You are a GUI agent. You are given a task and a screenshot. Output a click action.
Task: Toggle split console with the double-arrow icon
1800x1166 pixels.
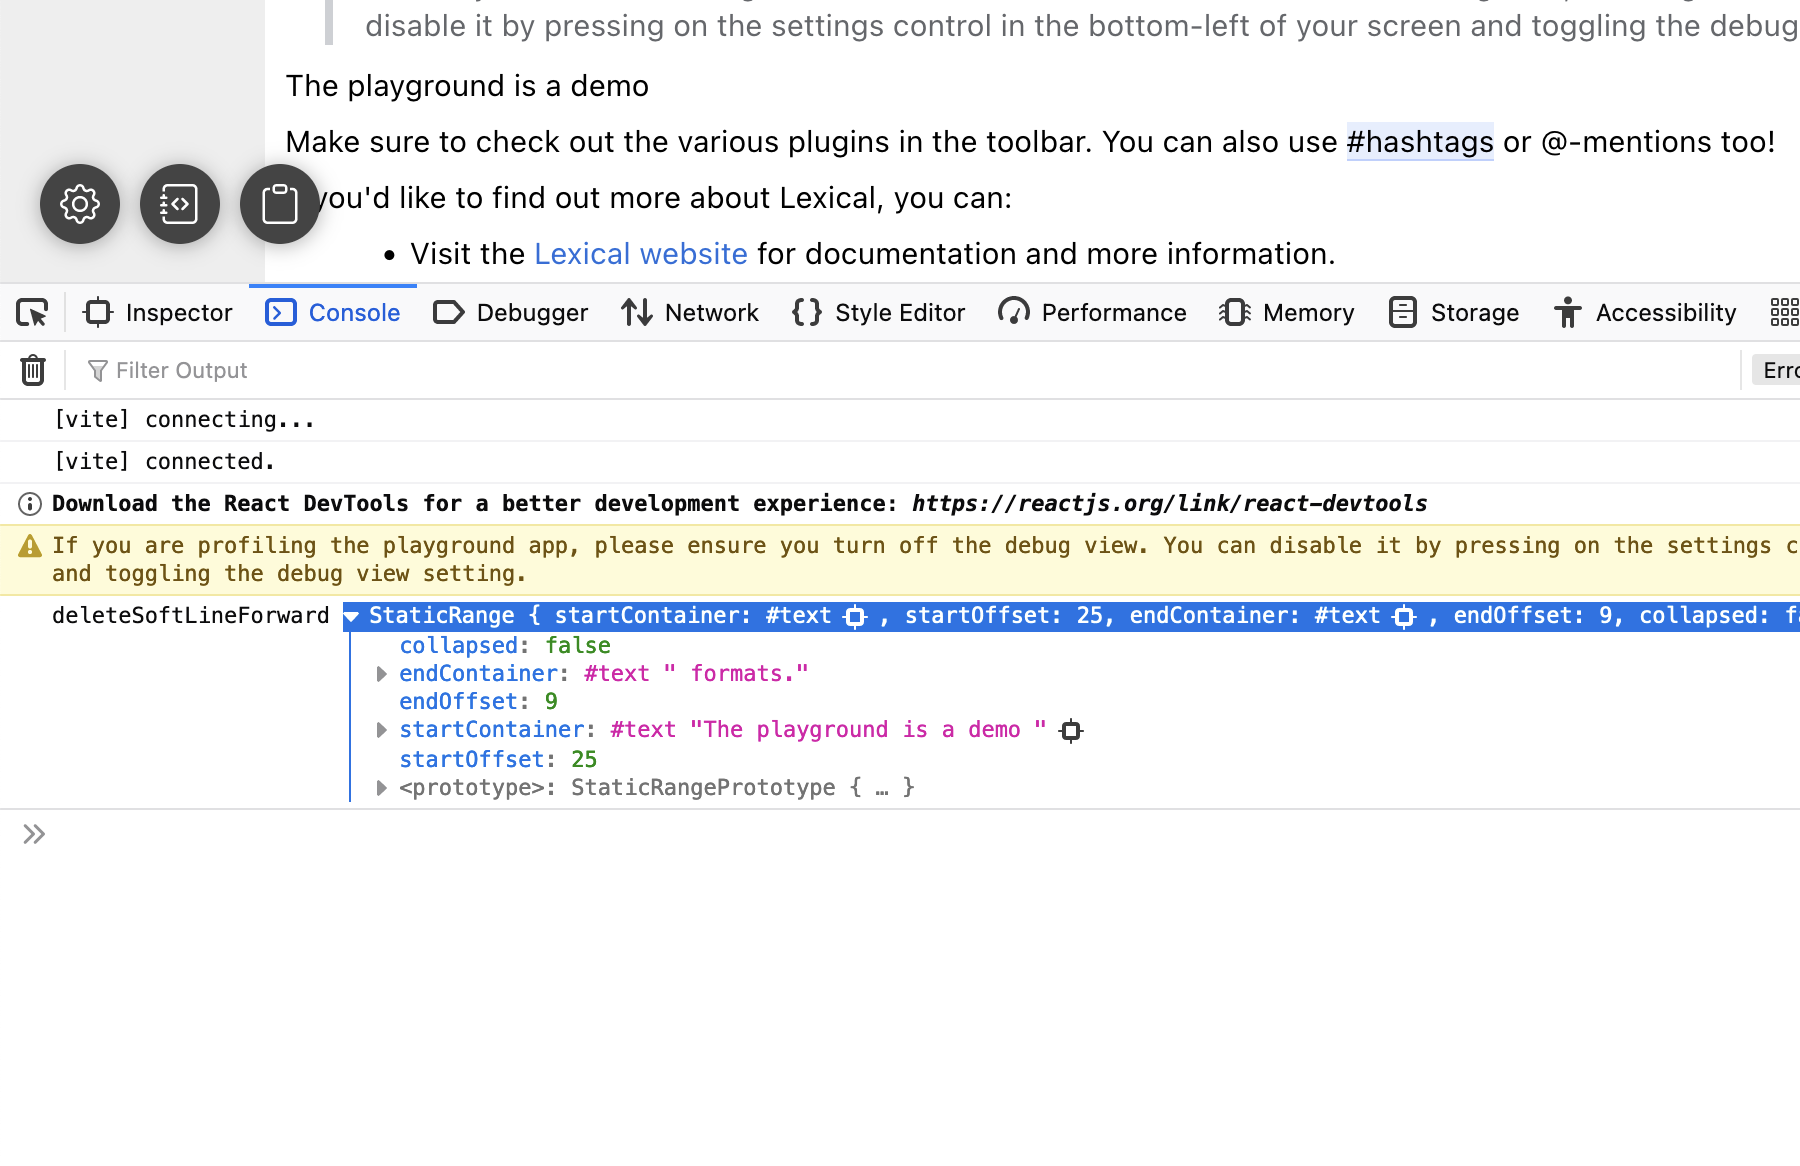(34, 833)
